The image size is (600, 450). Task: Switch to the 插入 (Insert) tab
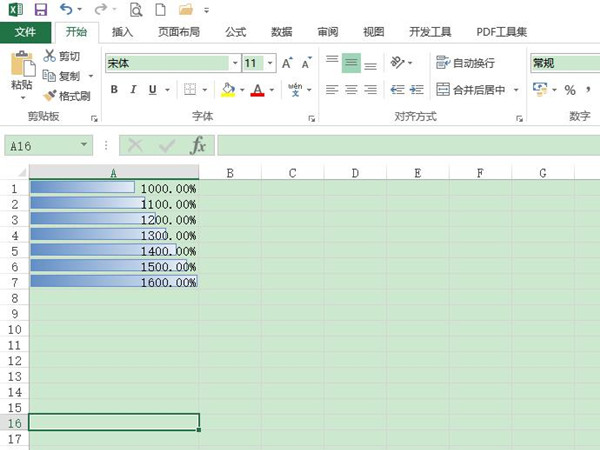coord(123,32)
